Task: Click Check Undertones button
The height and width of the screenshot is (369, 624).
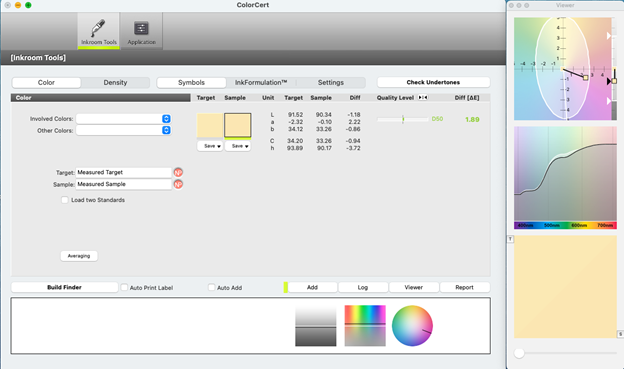Action: click(433, 82)
